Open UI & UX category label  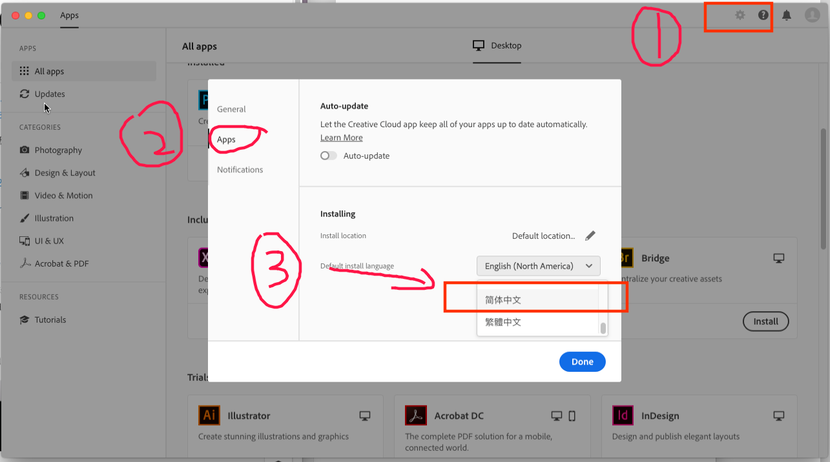tap(49, 241)
